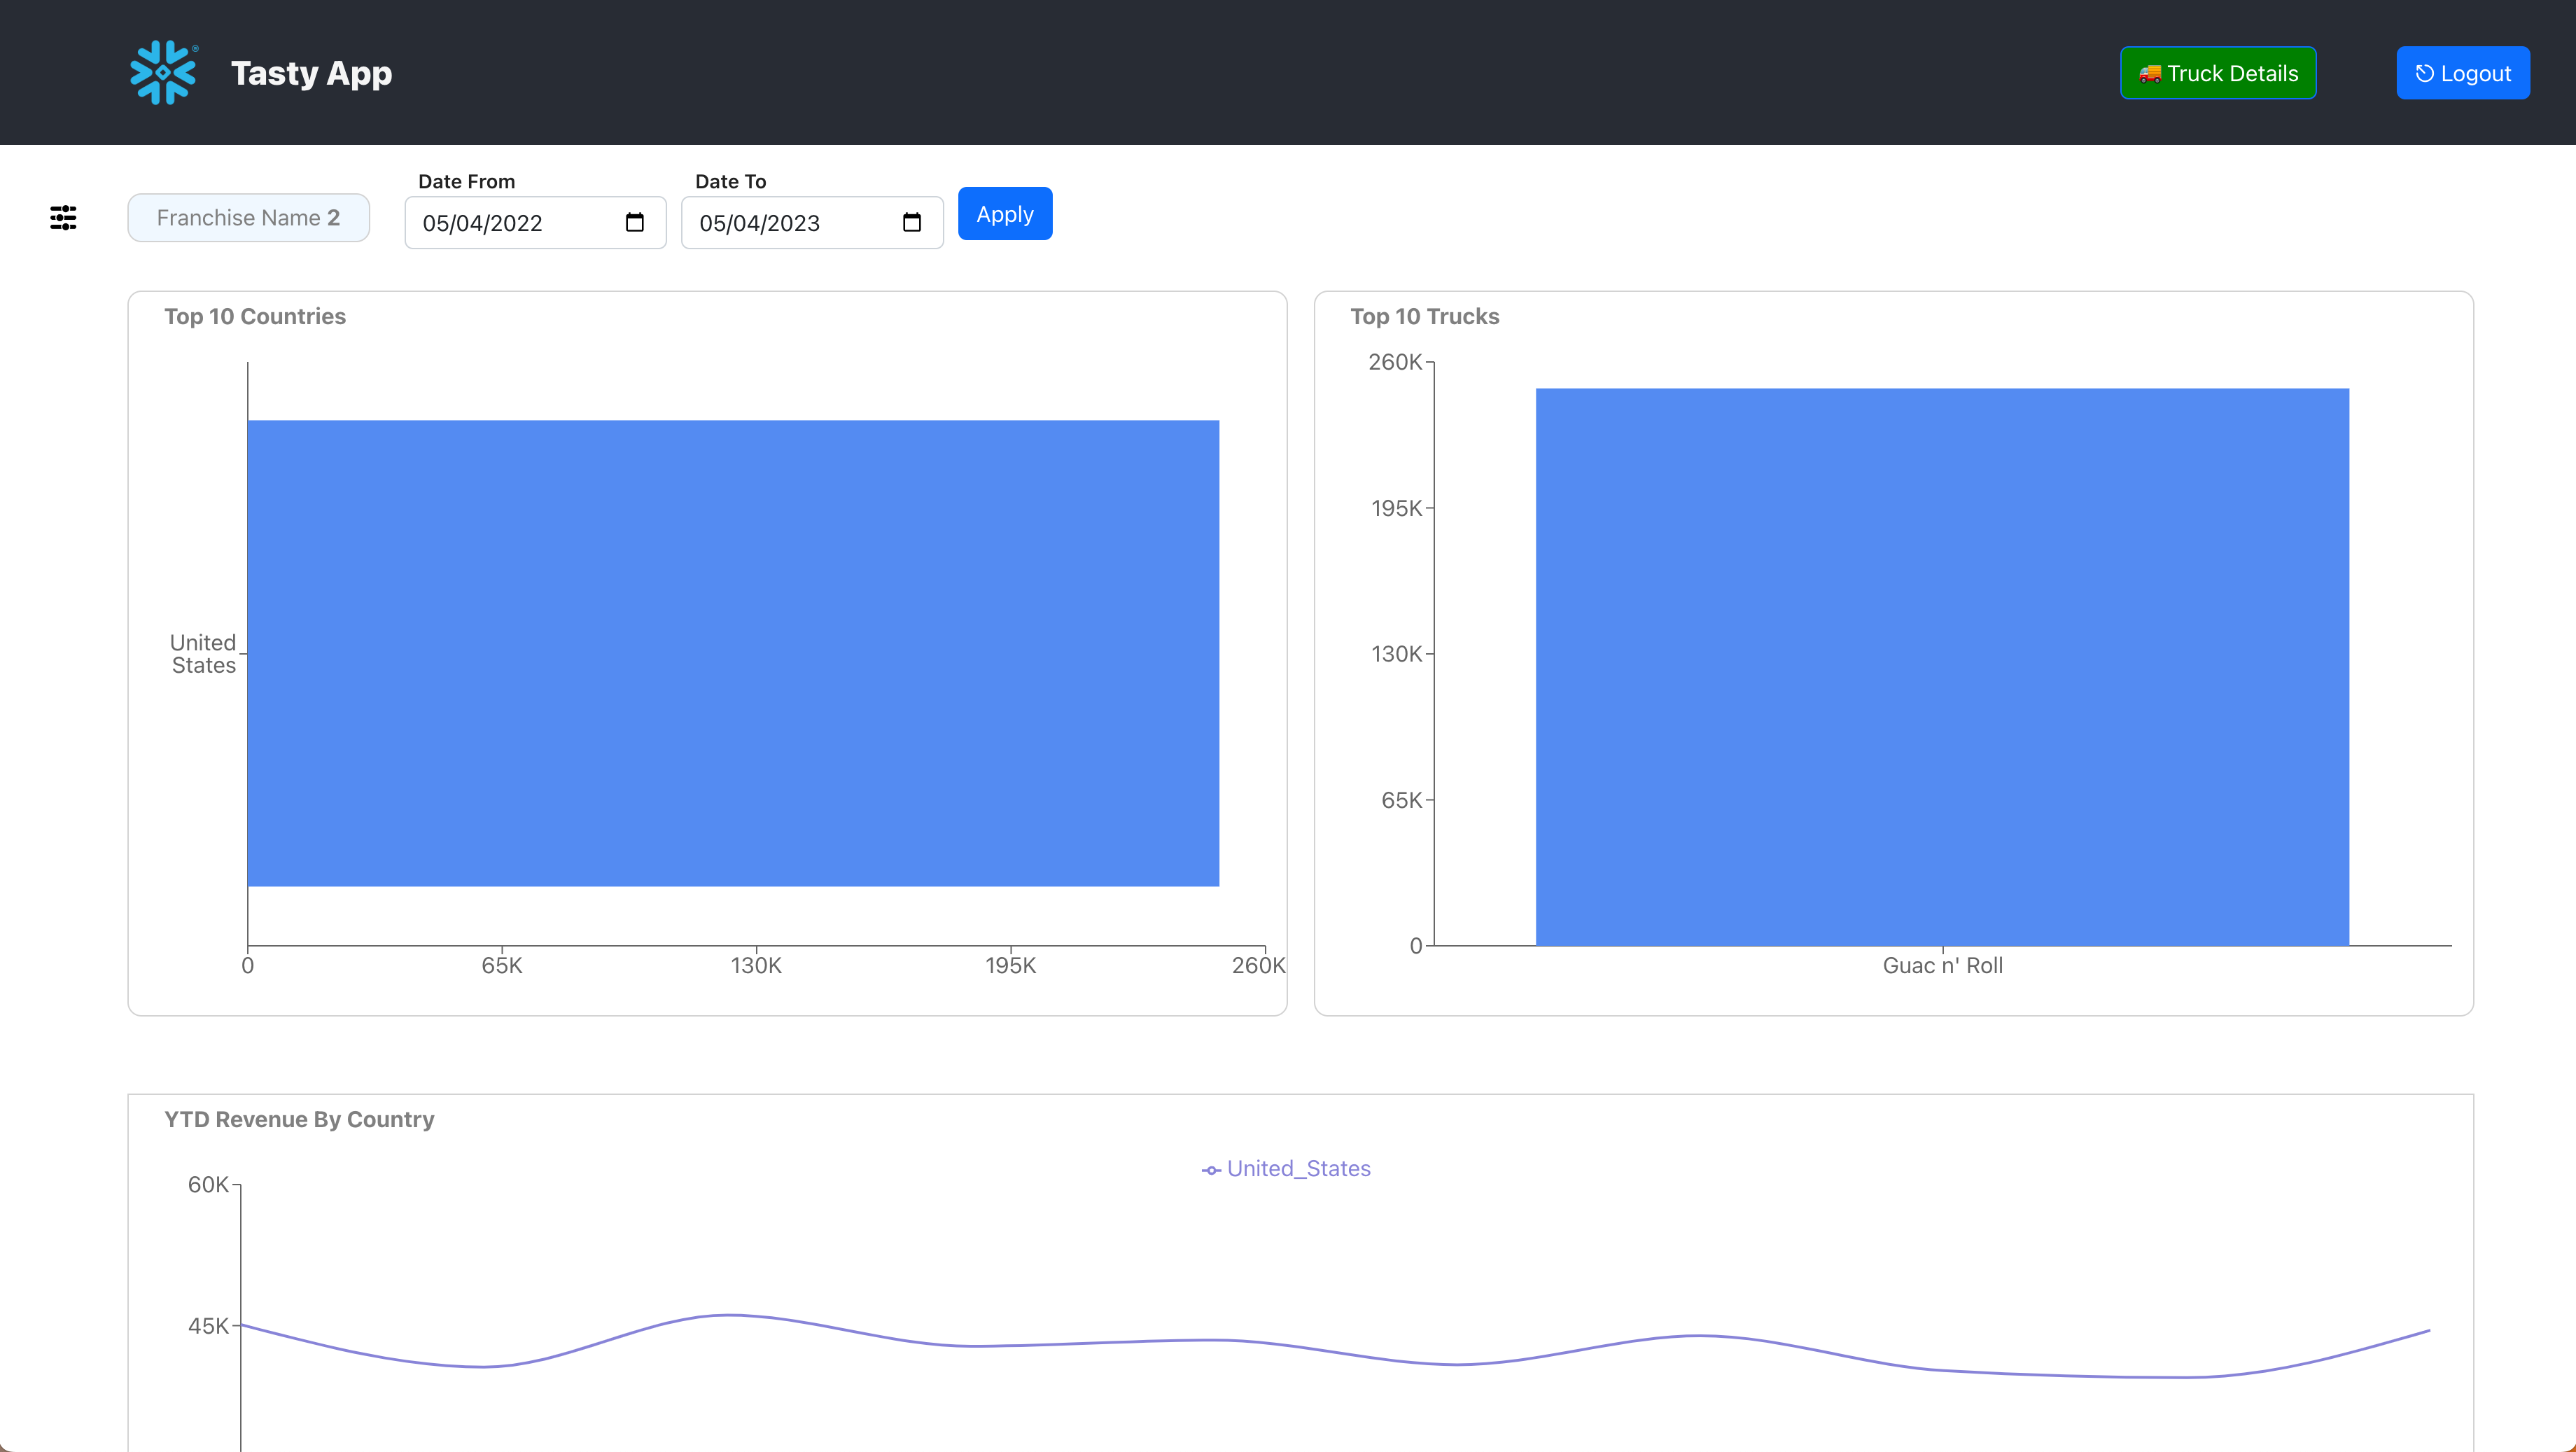
Task: Click the Snowflake logo icon
Action: pyautogui.click(x=163, y=72)
